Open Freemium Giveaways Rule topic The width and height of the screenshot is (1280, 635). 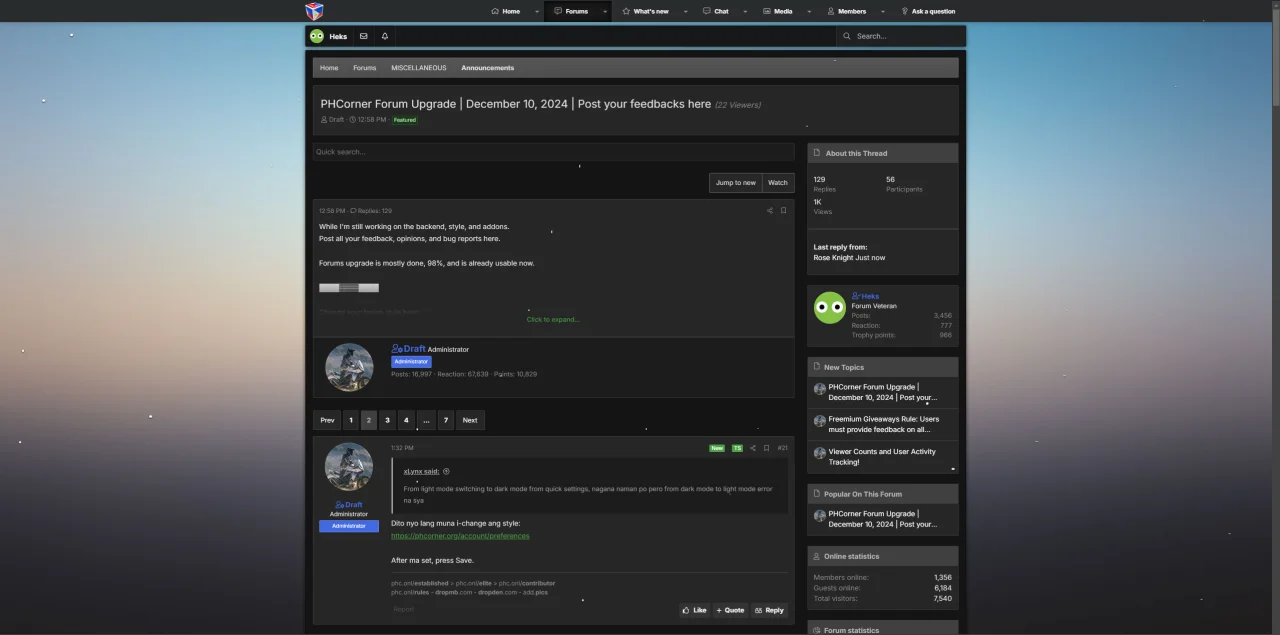(x=884, y=424)
